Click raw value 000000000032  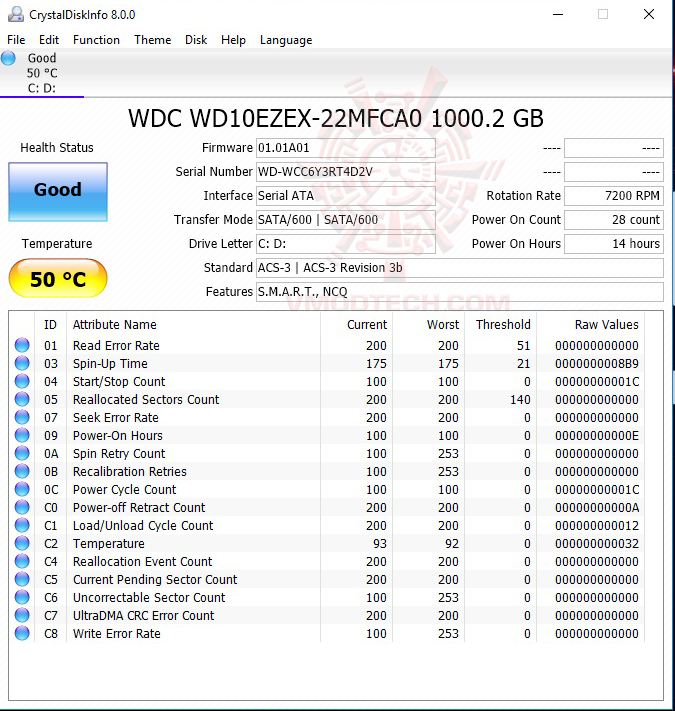597,543
